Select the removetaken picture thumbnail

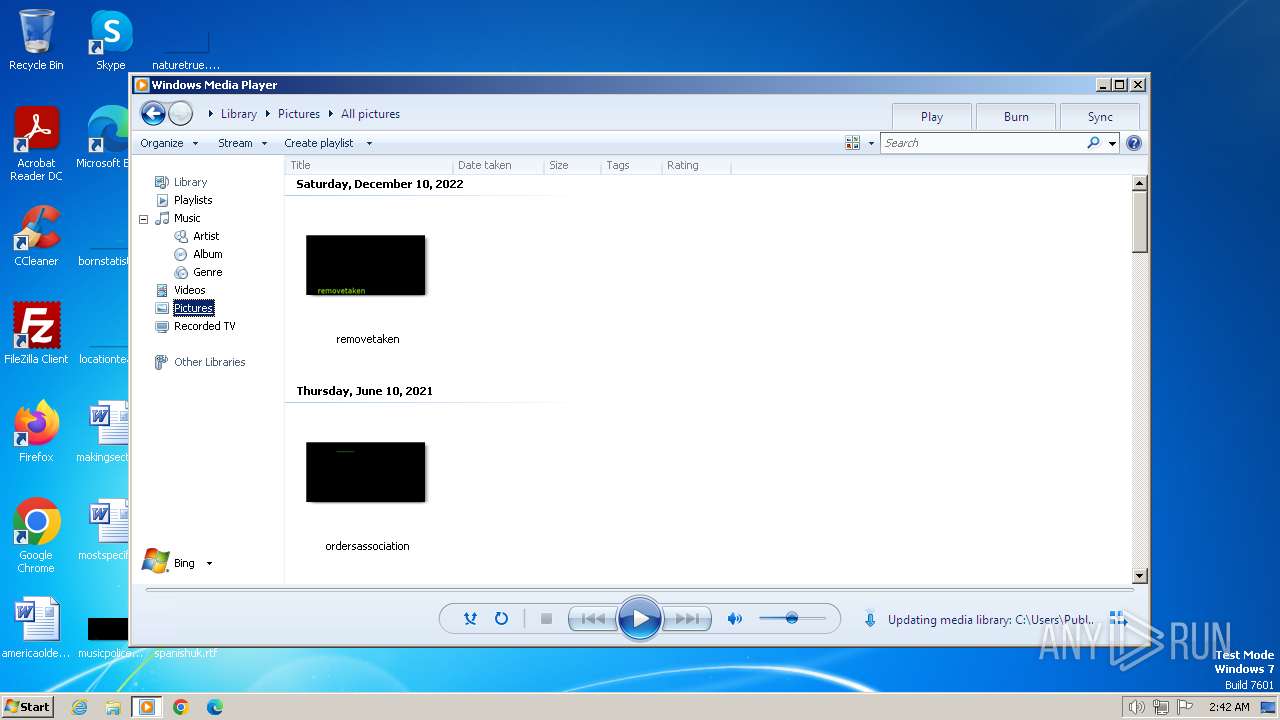coord(366,265)
